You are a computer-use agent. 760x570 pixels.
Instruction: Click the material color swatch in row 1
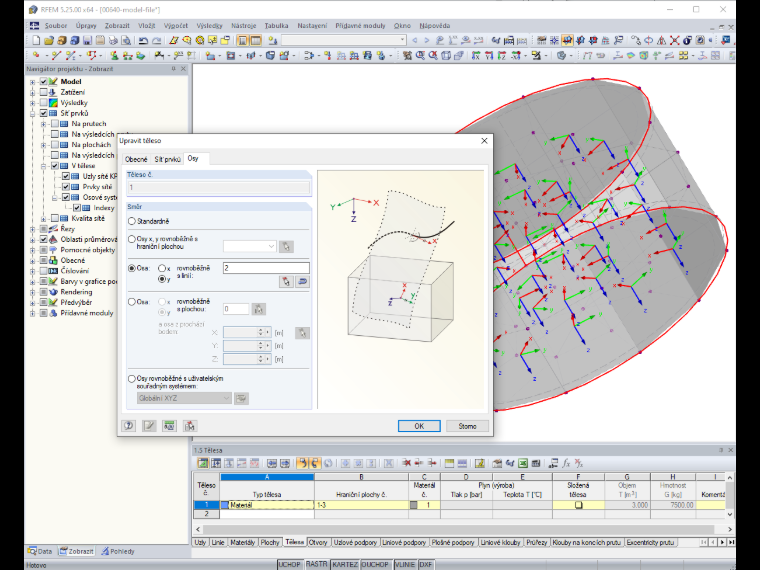413,505
